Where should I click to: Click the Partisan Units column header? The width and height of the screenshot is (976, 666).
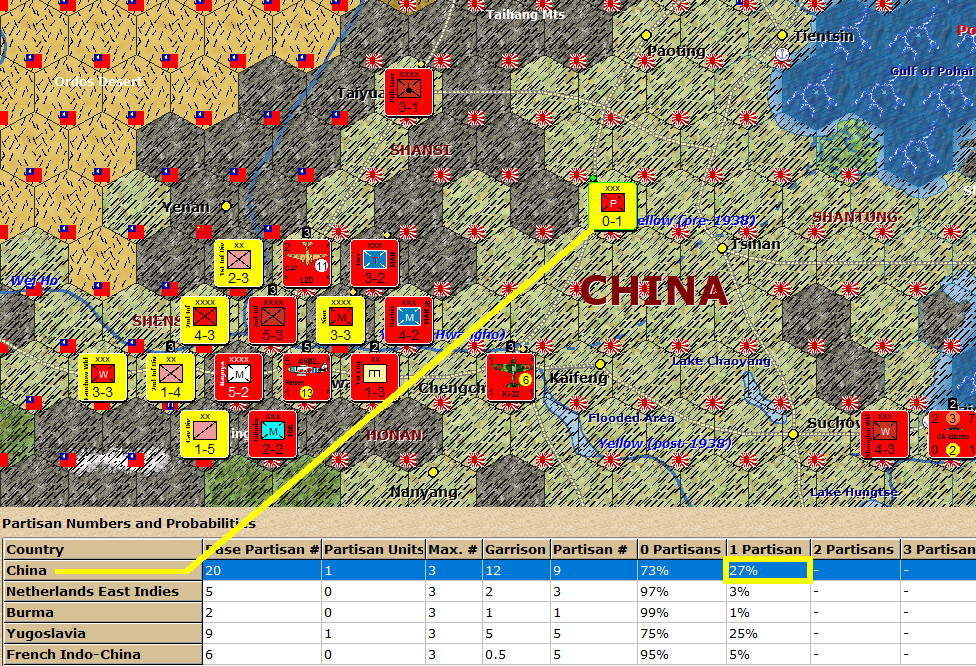[373, 550]
